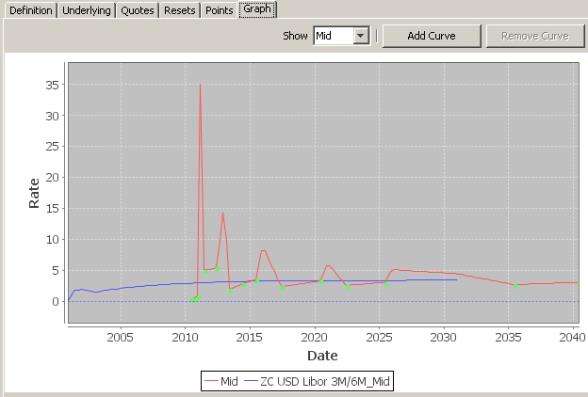Go to the Points tab
This screenshot has height=397, width=588.
point(219,10)
